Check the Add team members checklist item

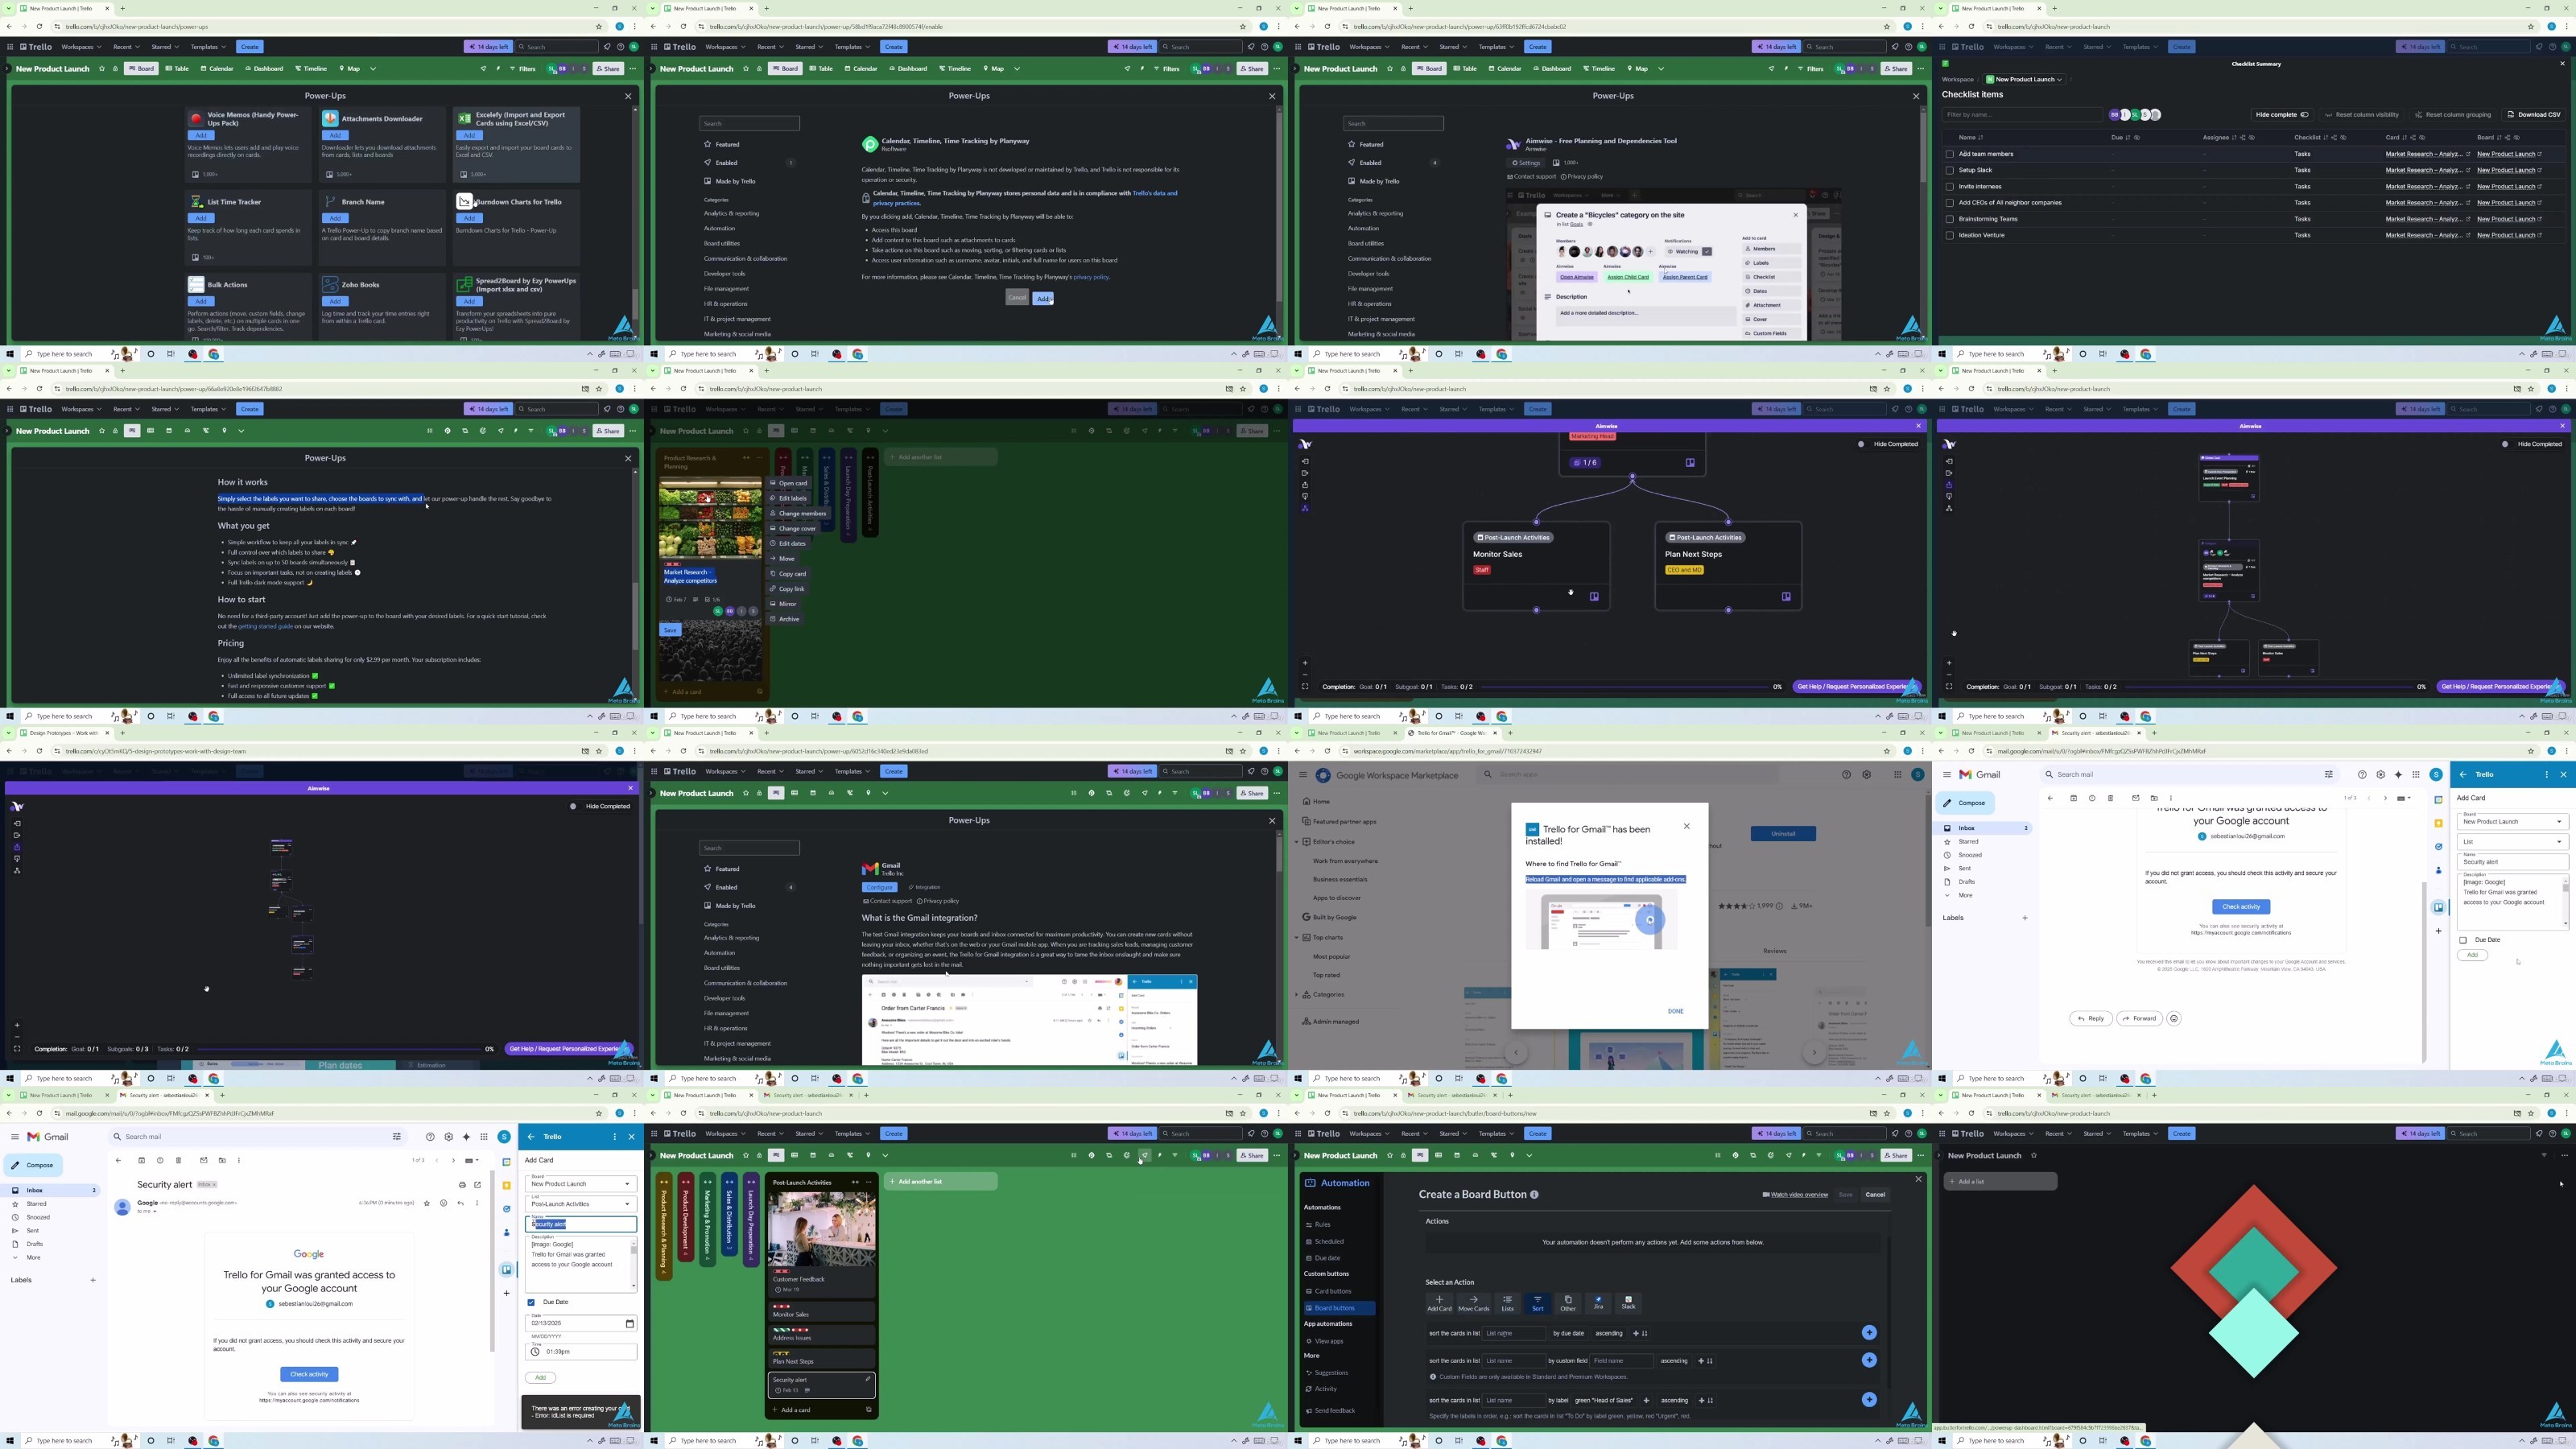pos(1949,154)
